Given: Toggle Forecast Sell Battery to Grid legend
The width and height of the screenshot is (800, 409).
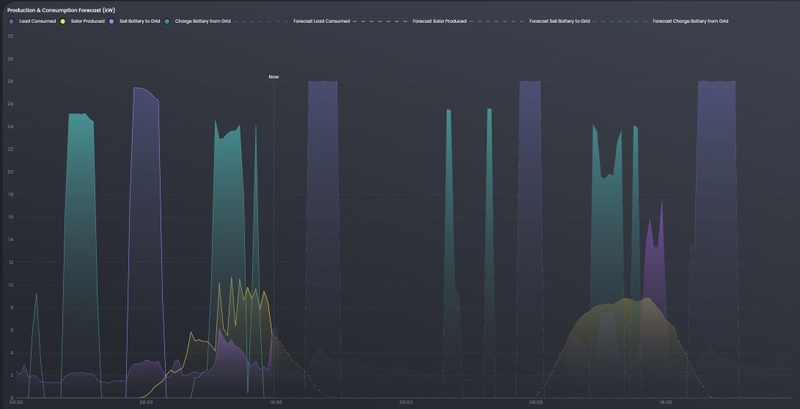Looking at the screenshot, I should (x=559, y=21).
